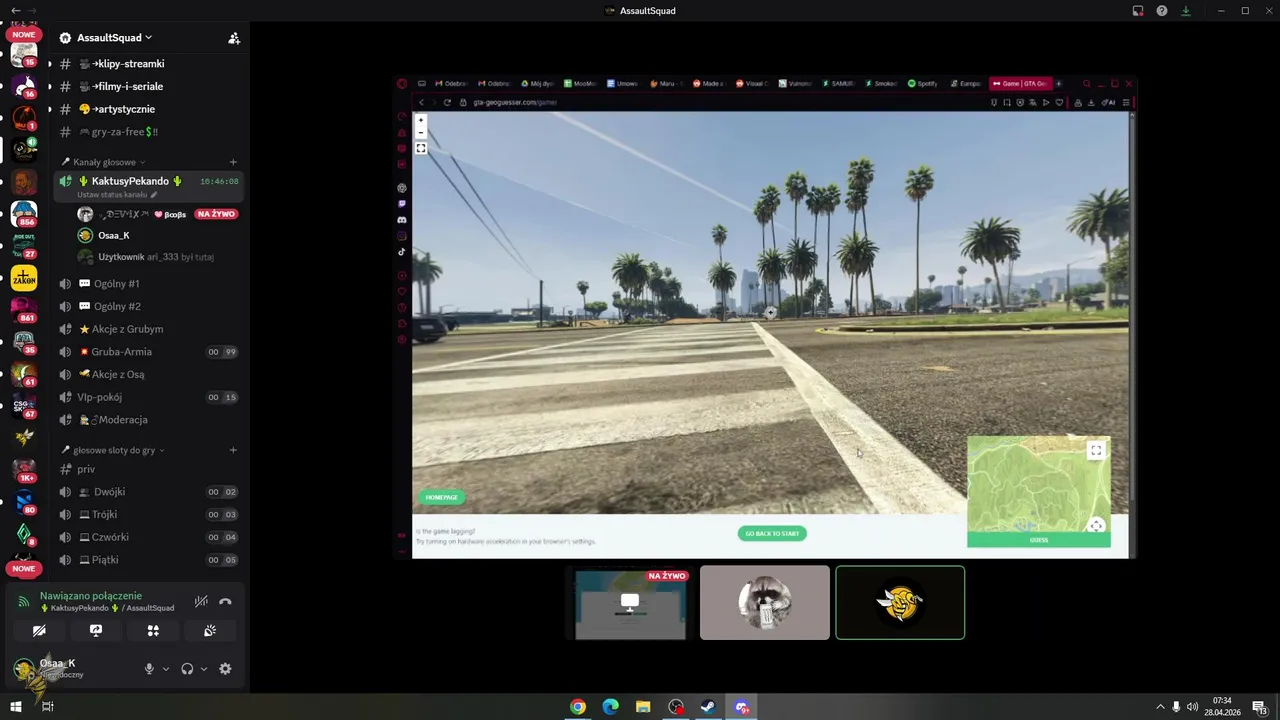This screenshot has width=1280, height=720.
Task: Invite people to AssaultSquad server
Action: 234,38
